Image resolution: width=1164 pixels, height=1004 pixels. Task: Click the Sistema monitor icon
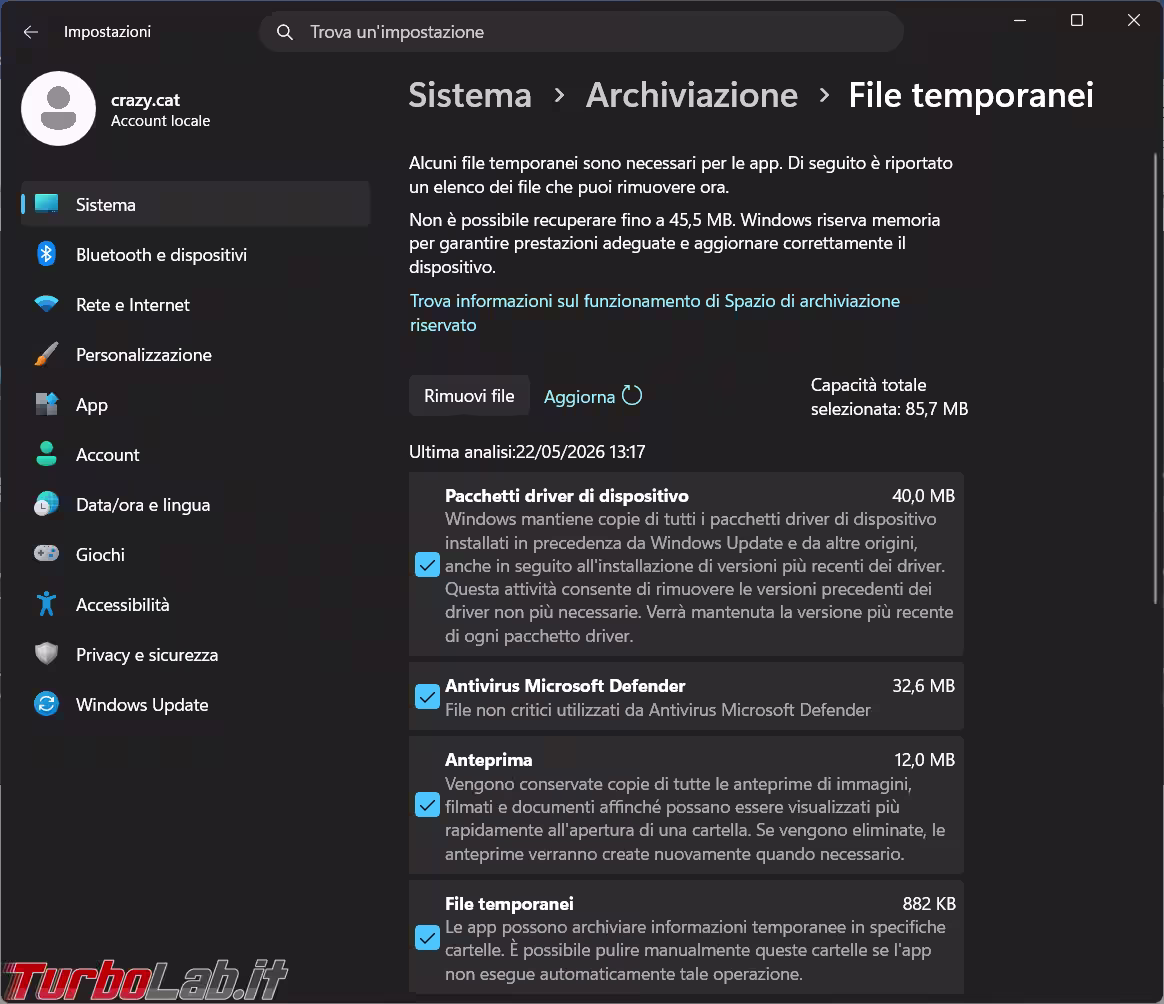[46, 203]
